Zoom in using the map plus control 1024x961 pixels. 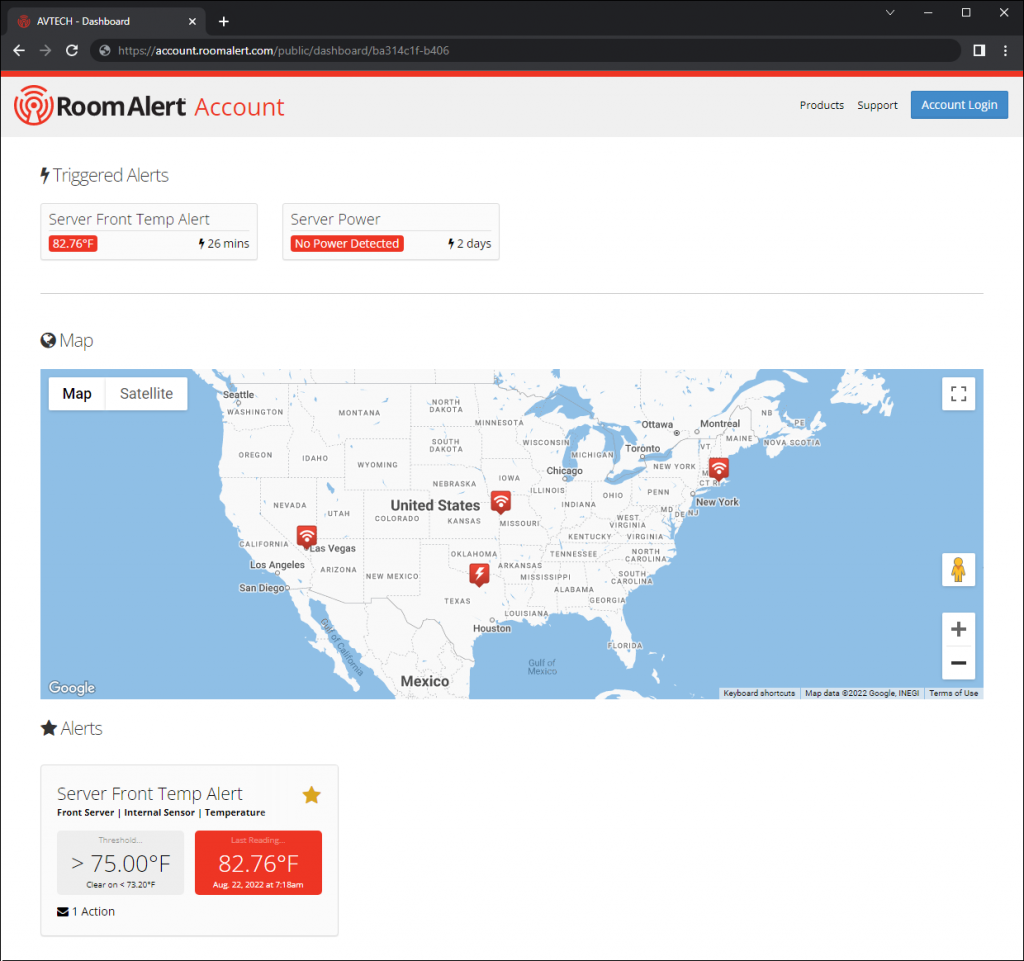pyautogui.click(x=958, y=629)
